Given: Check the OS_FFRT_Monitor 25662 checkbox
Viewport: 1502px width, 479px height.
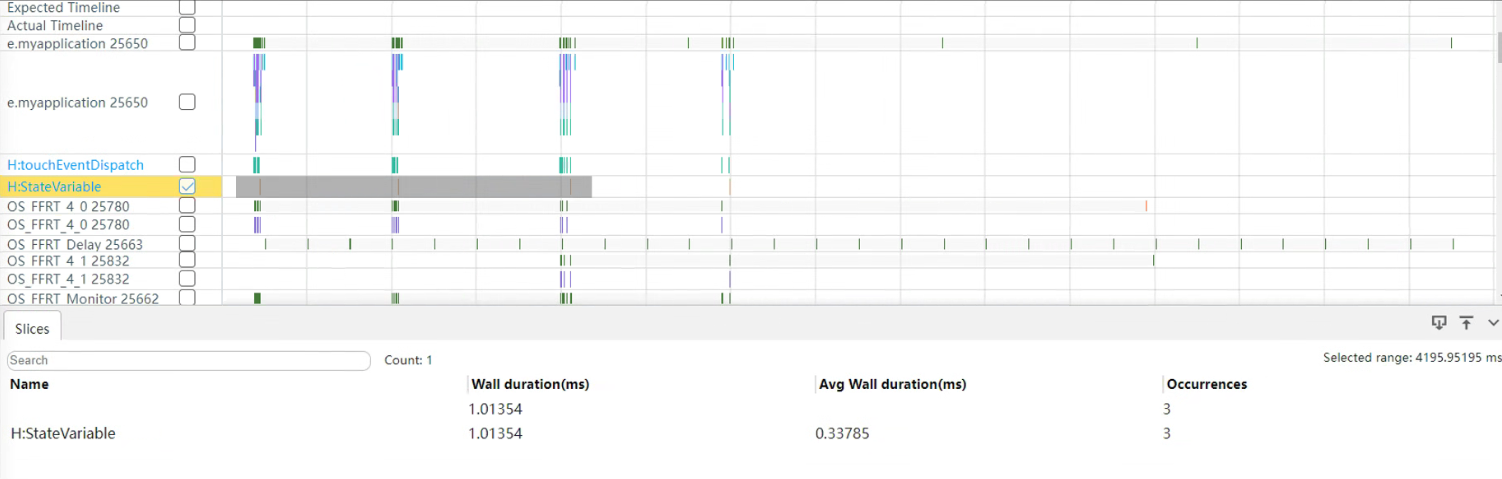Looking at the screenshot, I should point(187,297).
